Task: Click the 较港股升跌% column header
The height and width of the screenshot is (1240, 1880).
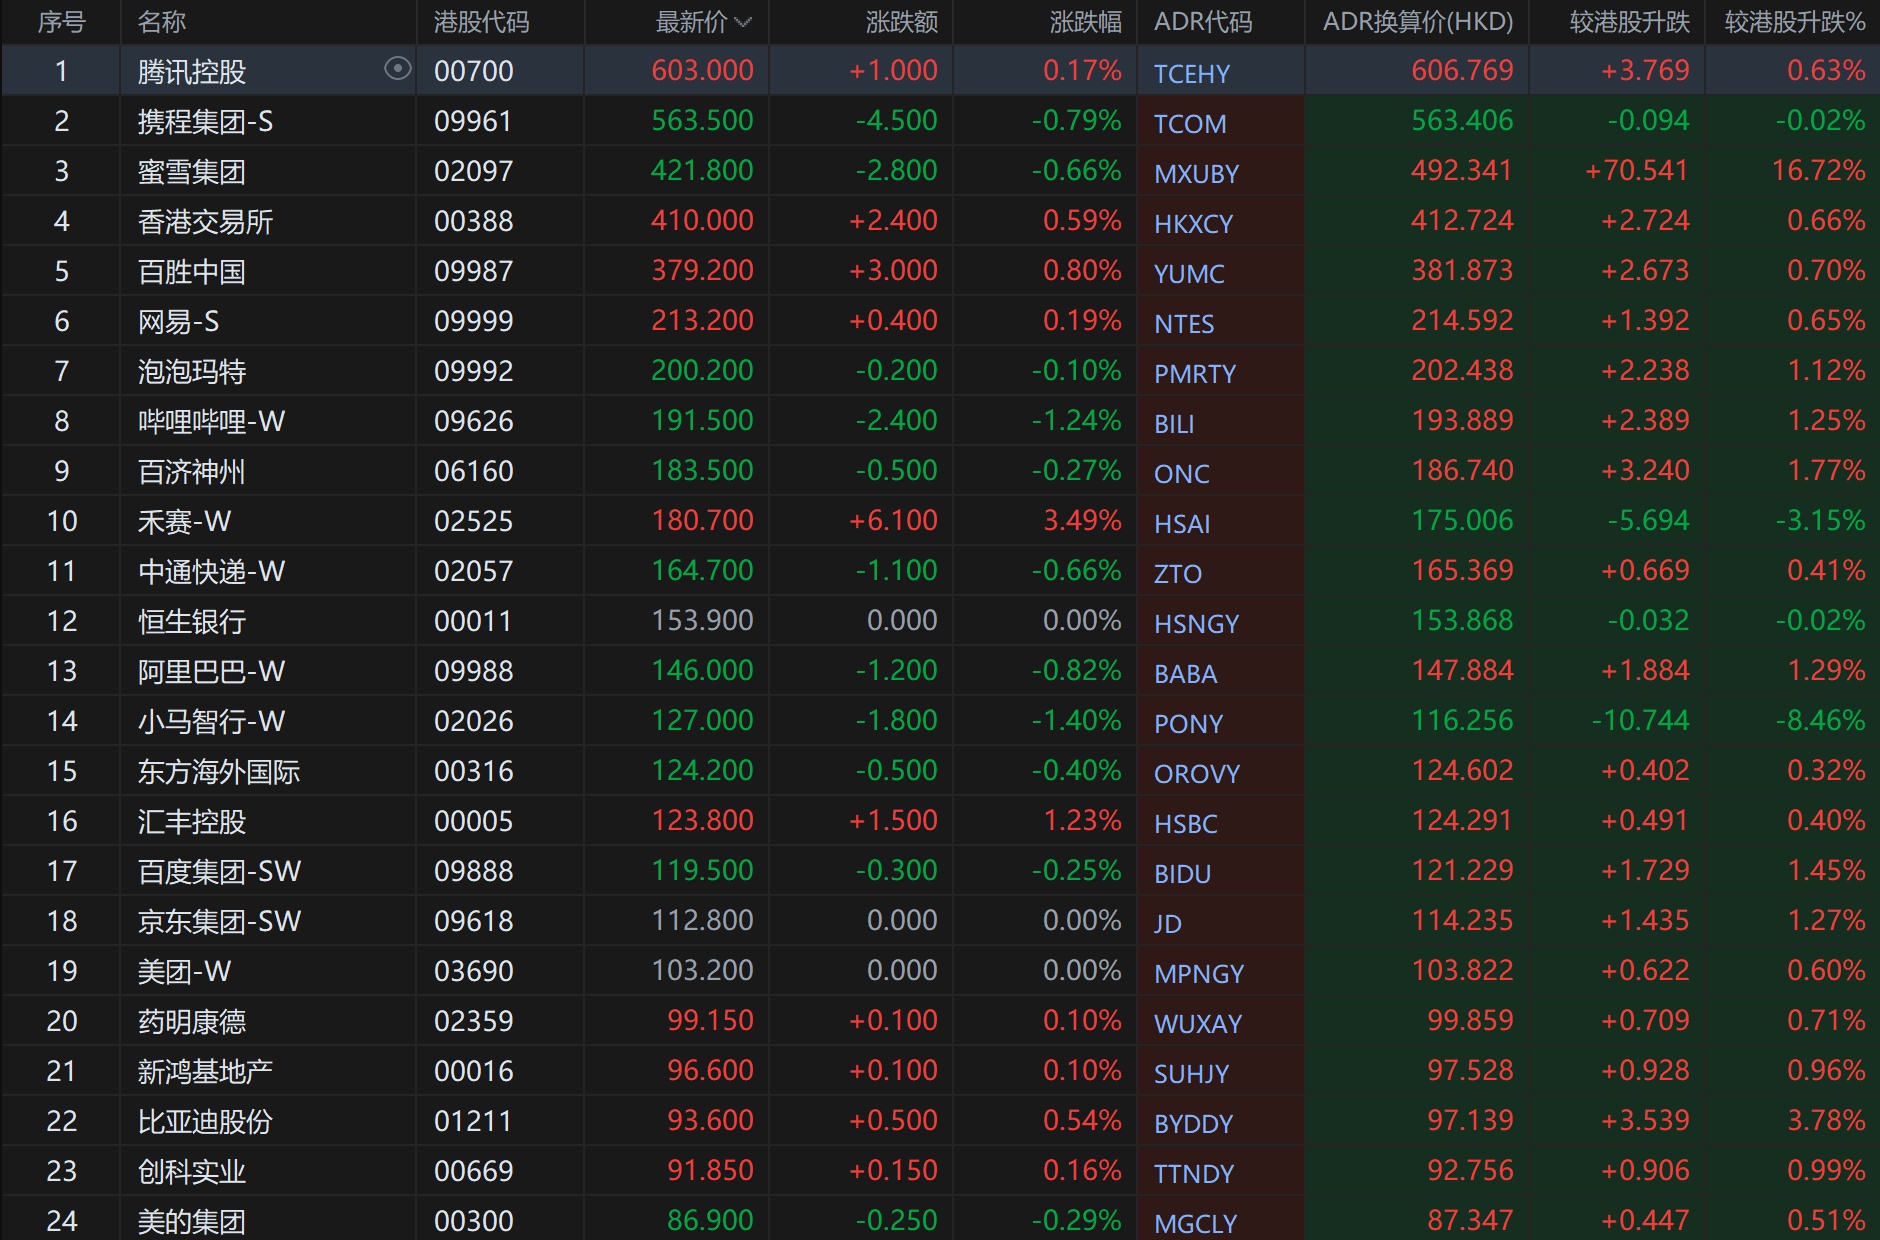Action: click(x=1794, y=23)
